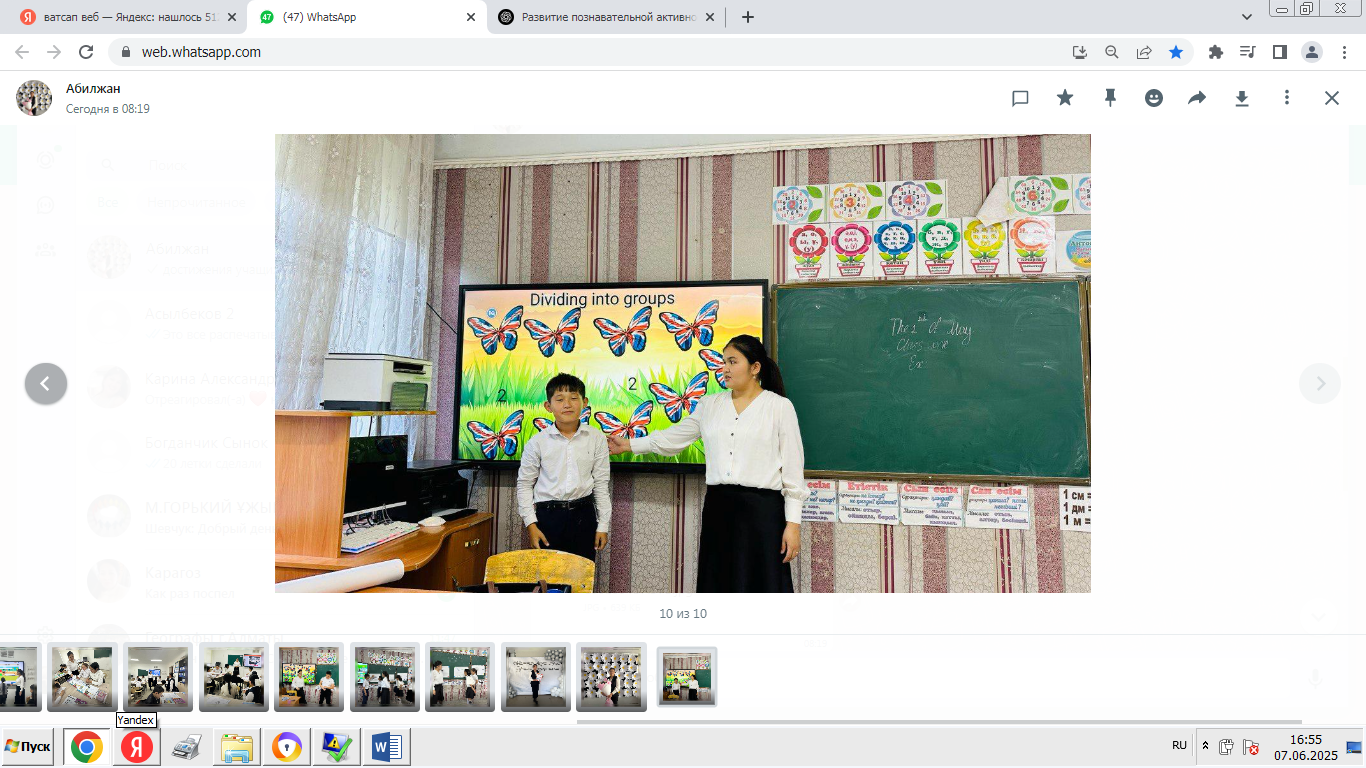The height and width of the screenshot is (768, 1366).
Task: Click the large classroom photo
Action: pos(683,363)
